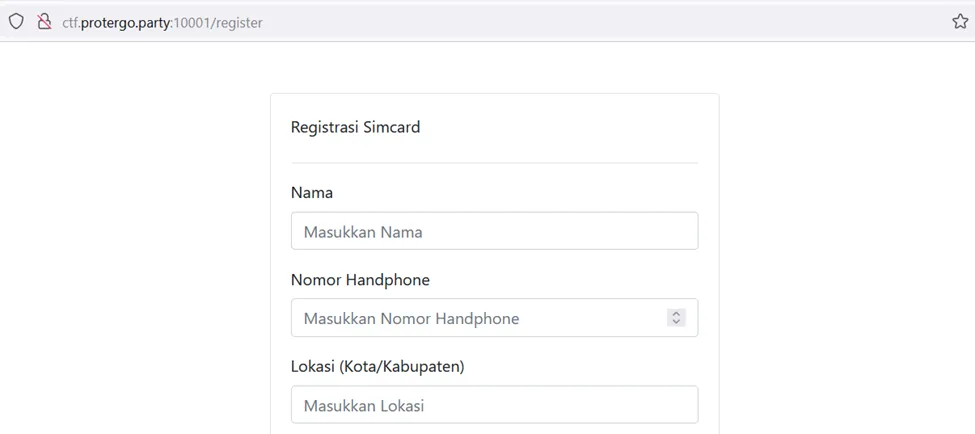The image size is (975, 434).
Task: Open the insecure connection lock icon
Action: tap(44, 21)
